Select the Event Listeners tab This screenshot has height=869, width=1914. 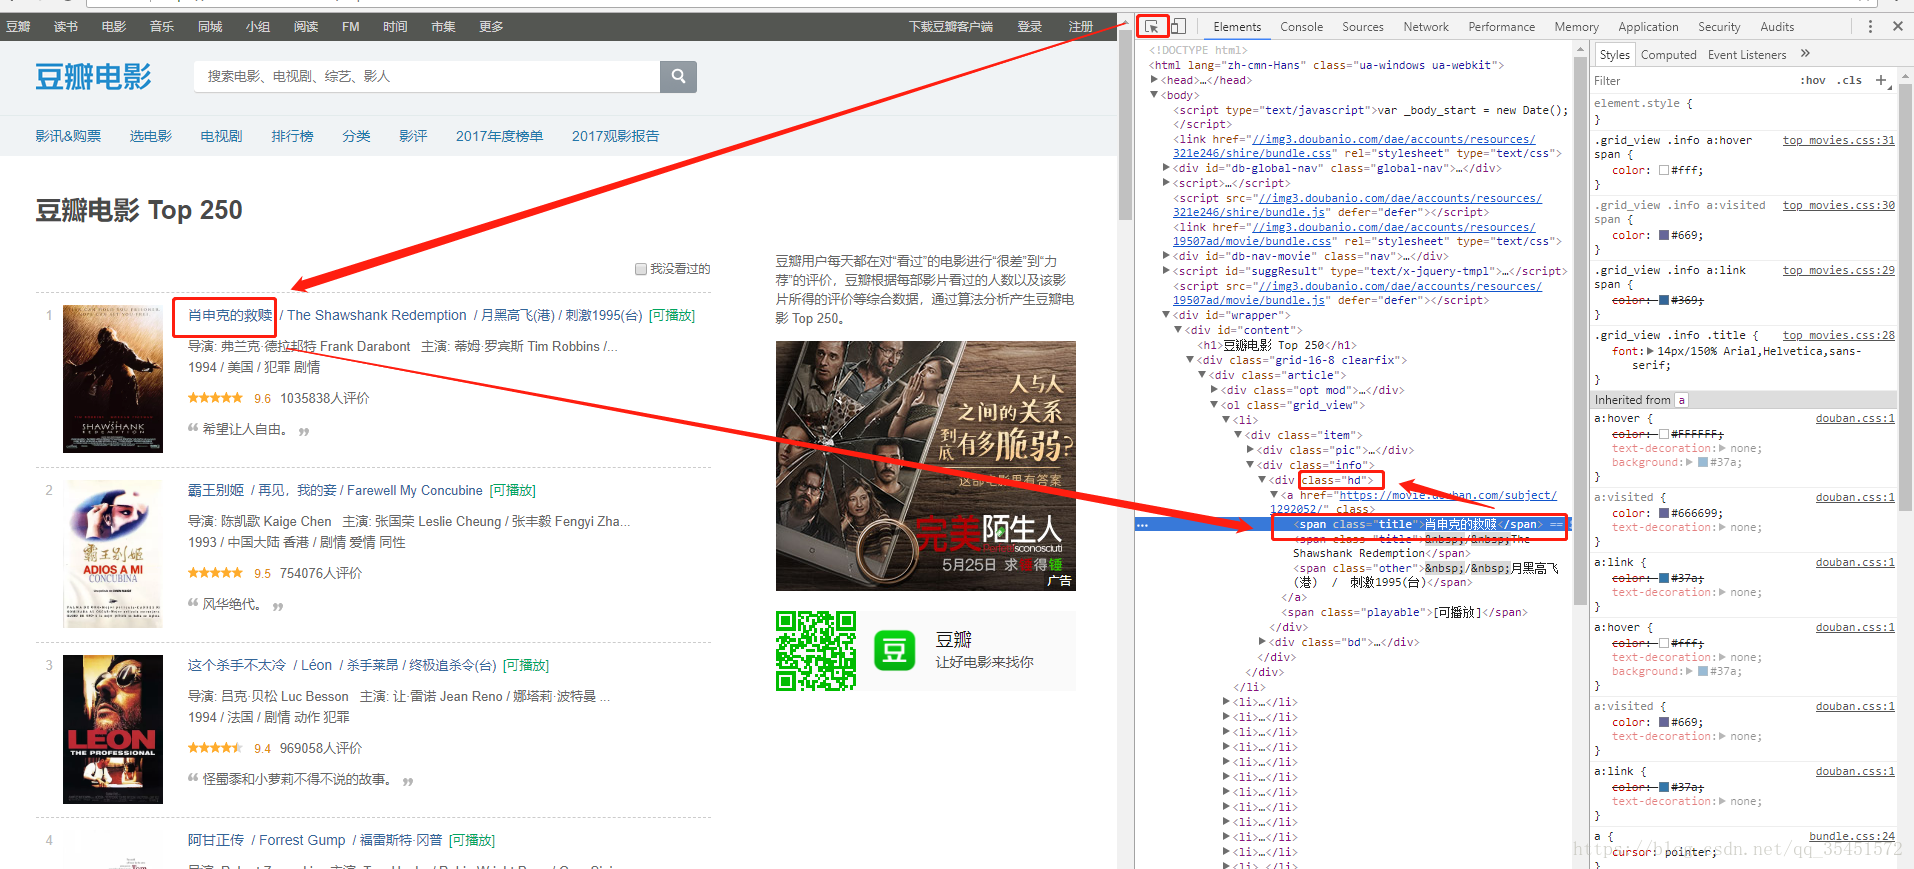tap(1746, 55)
